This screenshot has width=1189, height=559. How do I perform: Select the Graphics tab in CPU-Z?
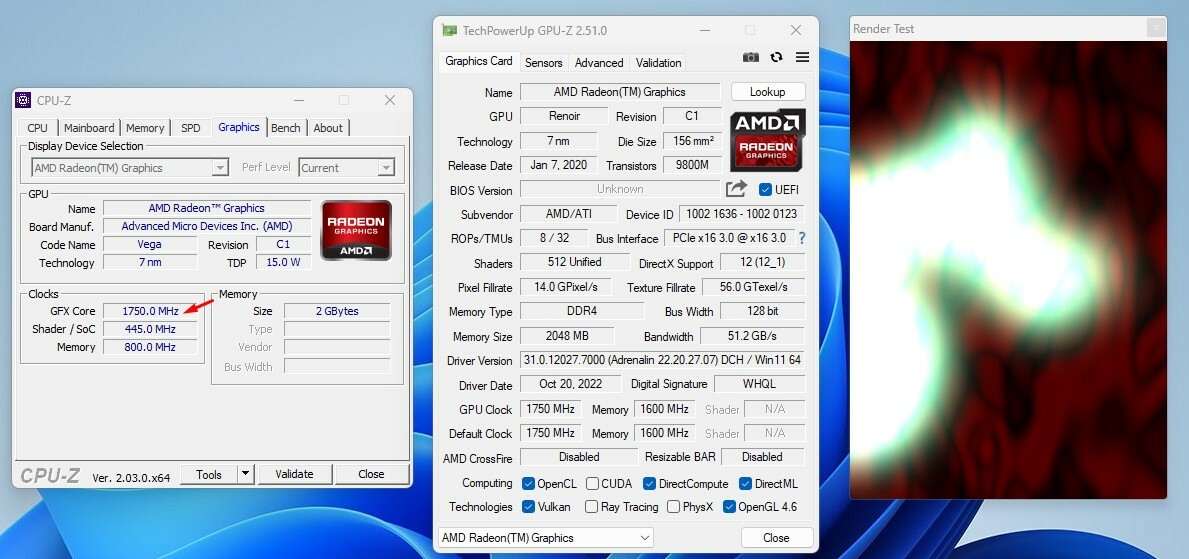click(239, 127)
